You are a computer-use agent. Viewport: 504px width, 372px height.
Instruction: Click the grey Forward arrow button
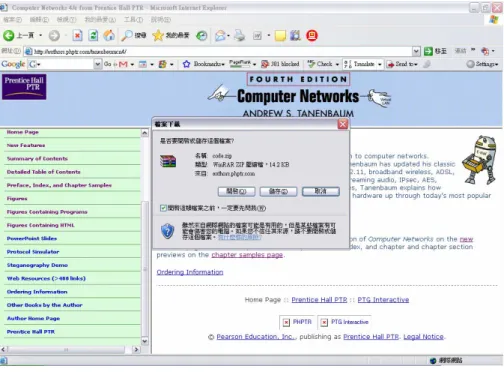(x=54, y=35)
